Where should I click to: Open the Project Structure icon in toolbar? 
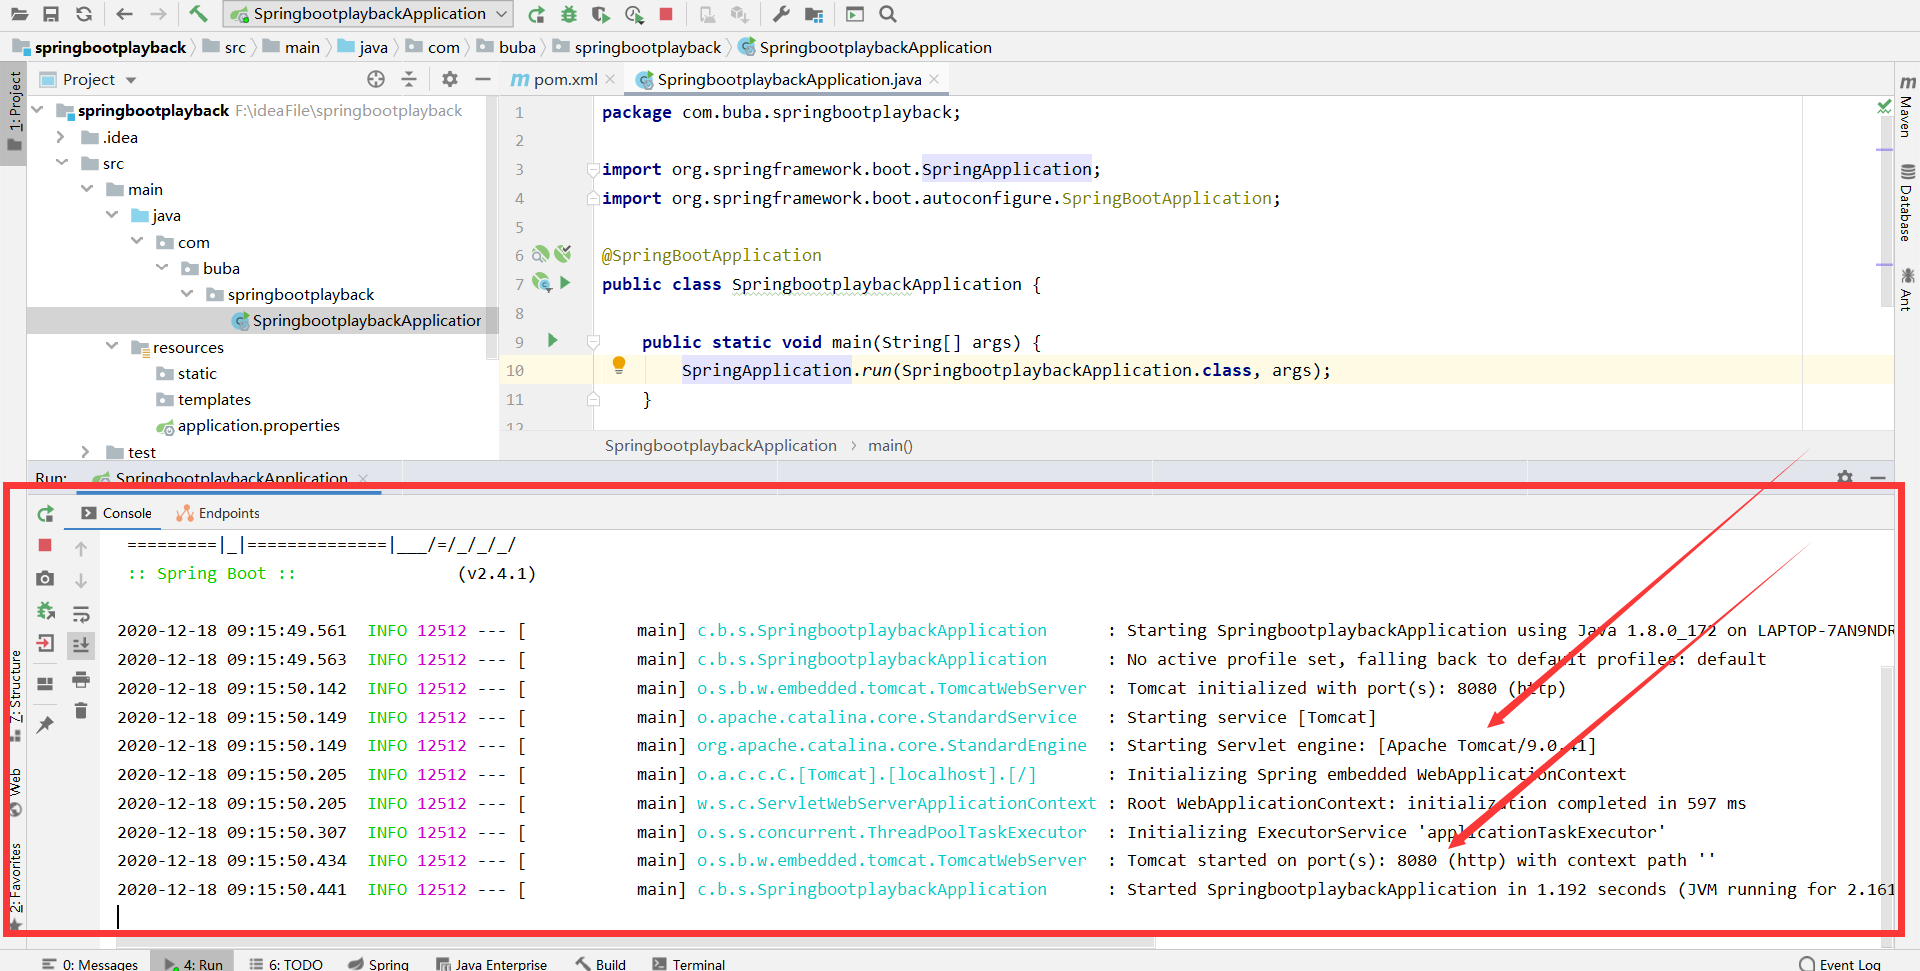point(814,14)
